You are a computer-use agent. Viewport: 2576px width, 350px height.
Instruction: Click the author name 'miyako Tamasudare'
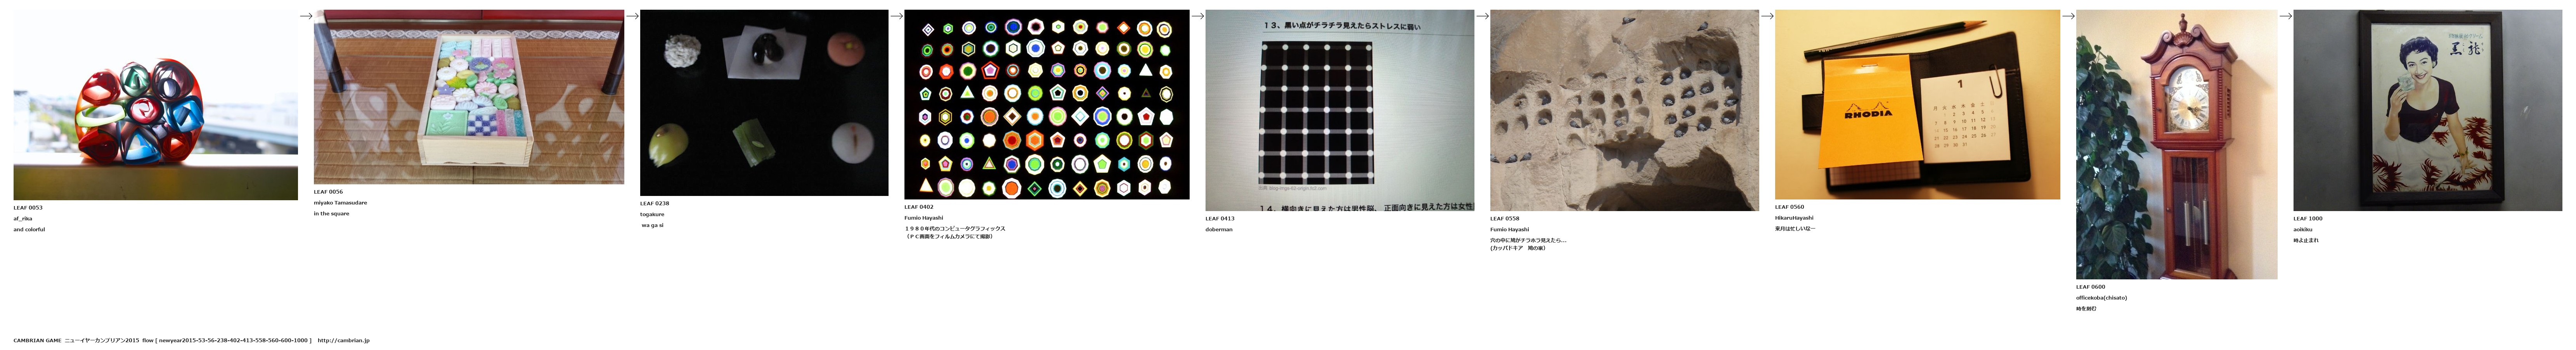point(340,203)
